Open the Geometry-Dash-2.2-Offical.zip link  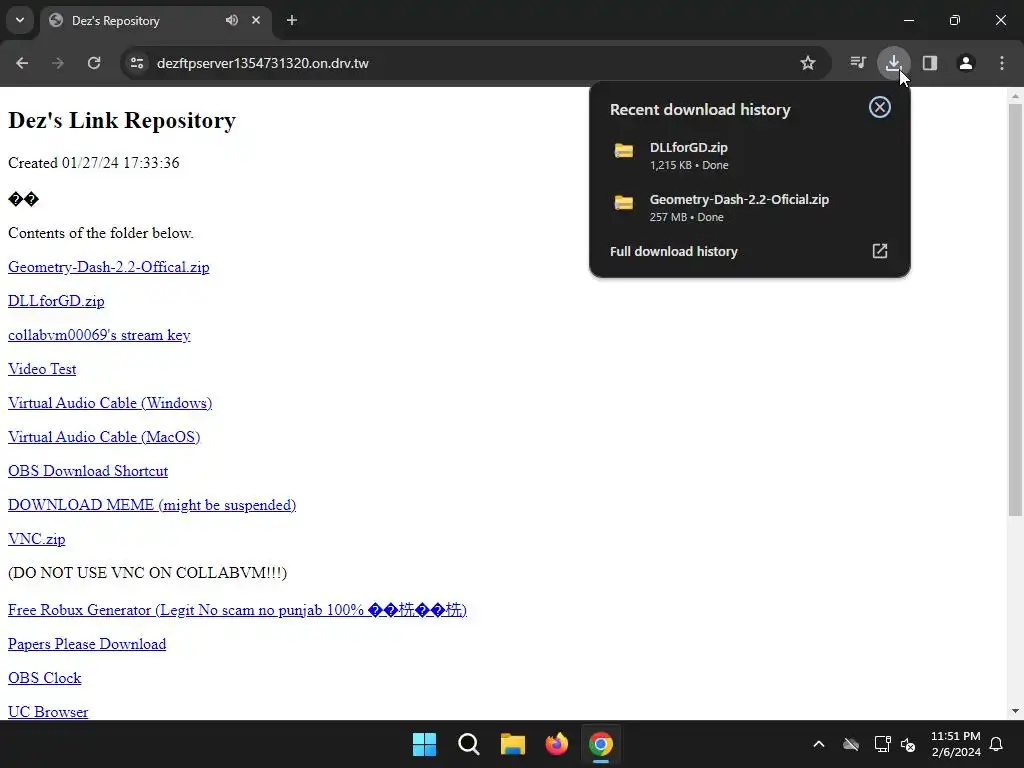pyautogui.click(x=108, y=267)
